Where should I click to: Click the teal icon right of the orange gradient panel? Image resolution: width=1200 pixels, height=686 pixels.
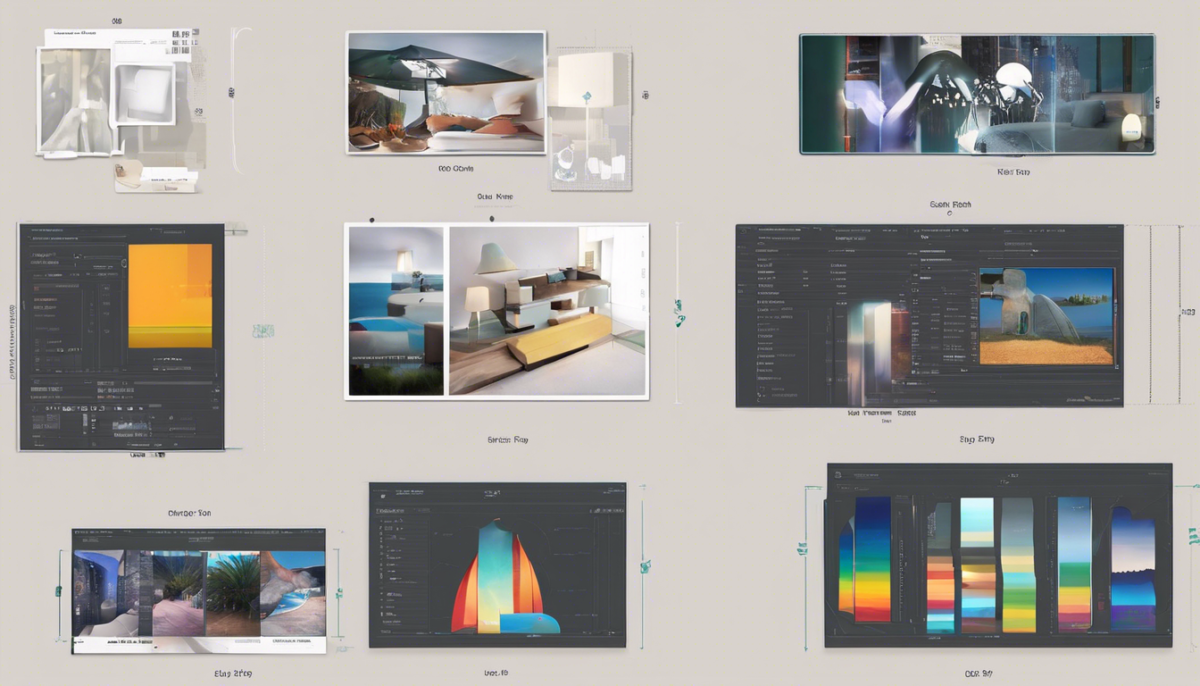tap(263, 330)
